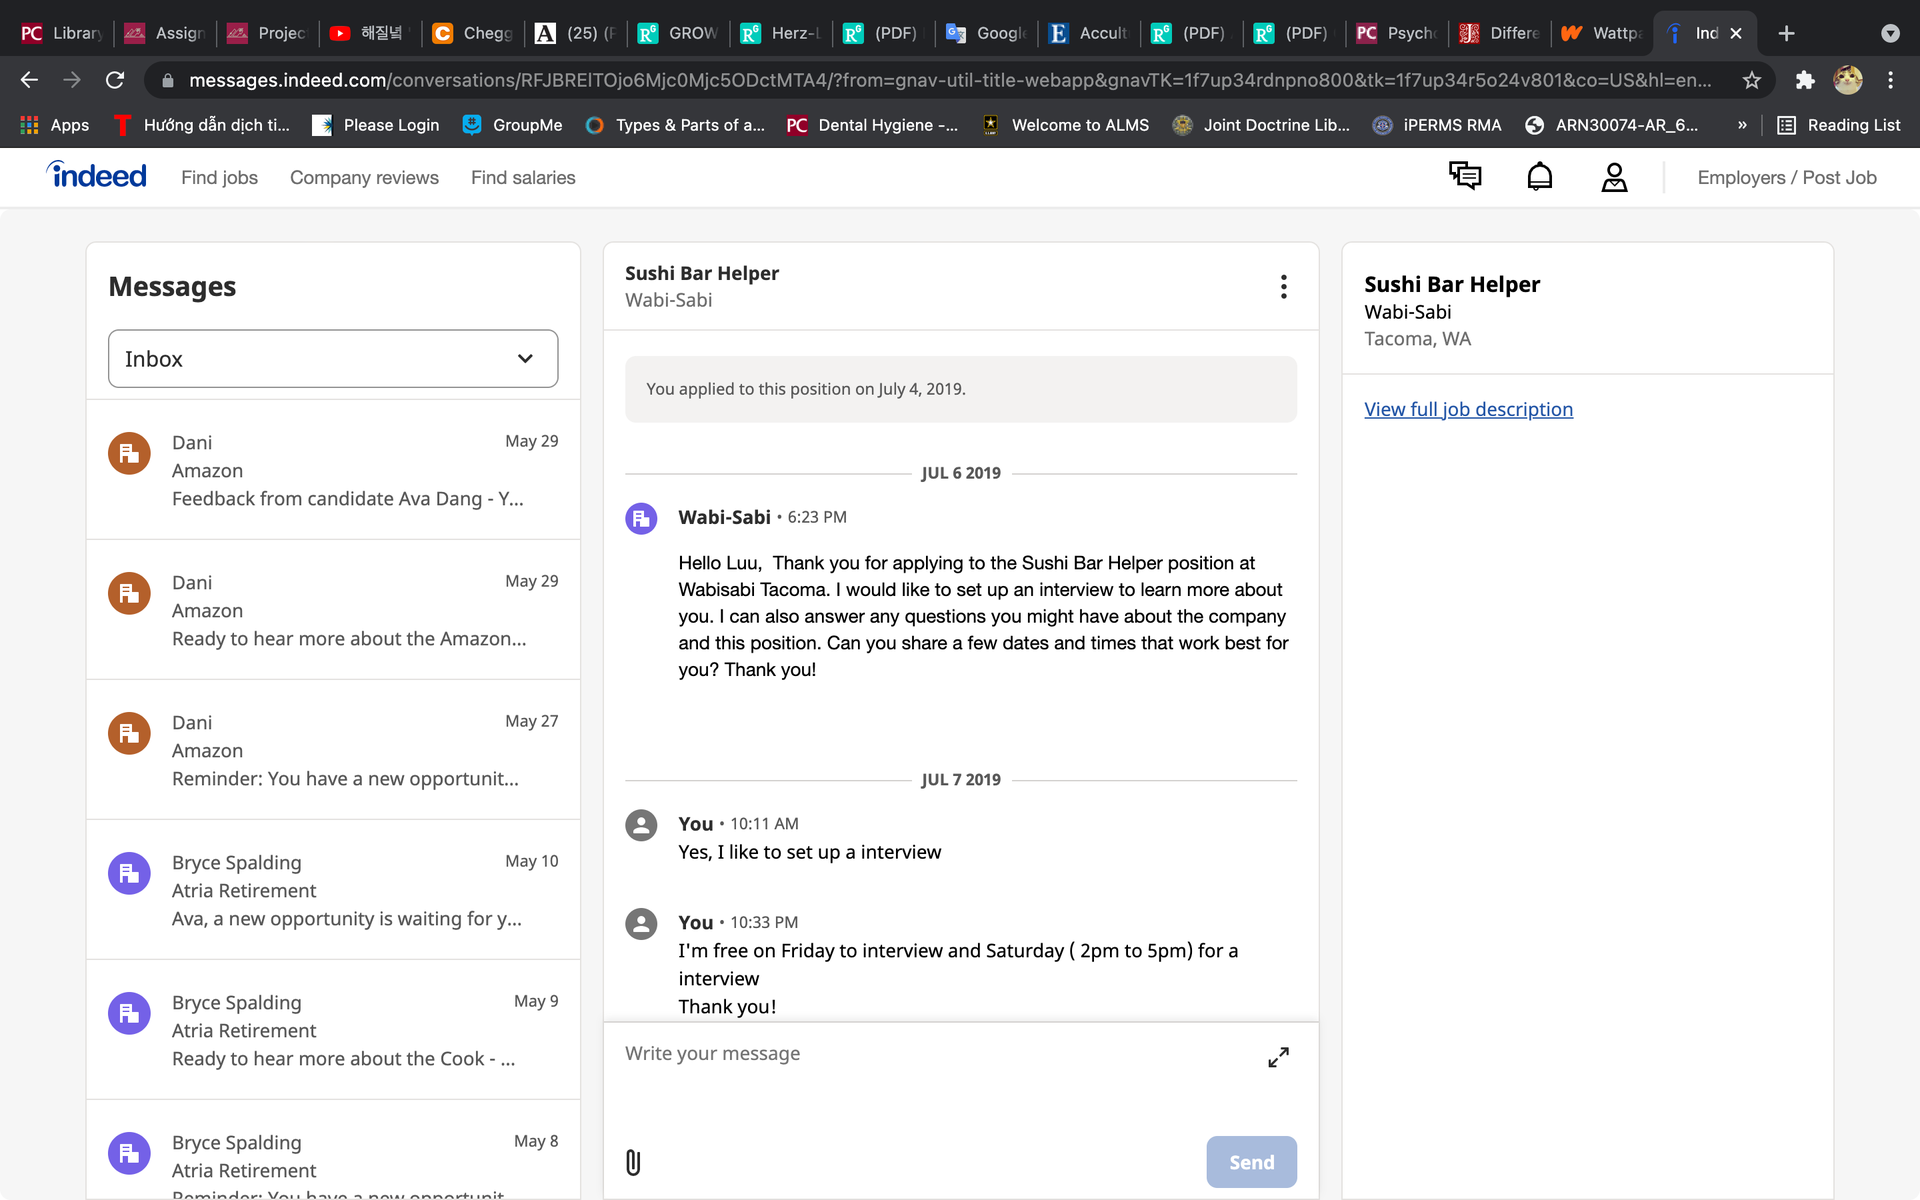Go to Find salaries

pyautogui.click(x=523, y=177)
